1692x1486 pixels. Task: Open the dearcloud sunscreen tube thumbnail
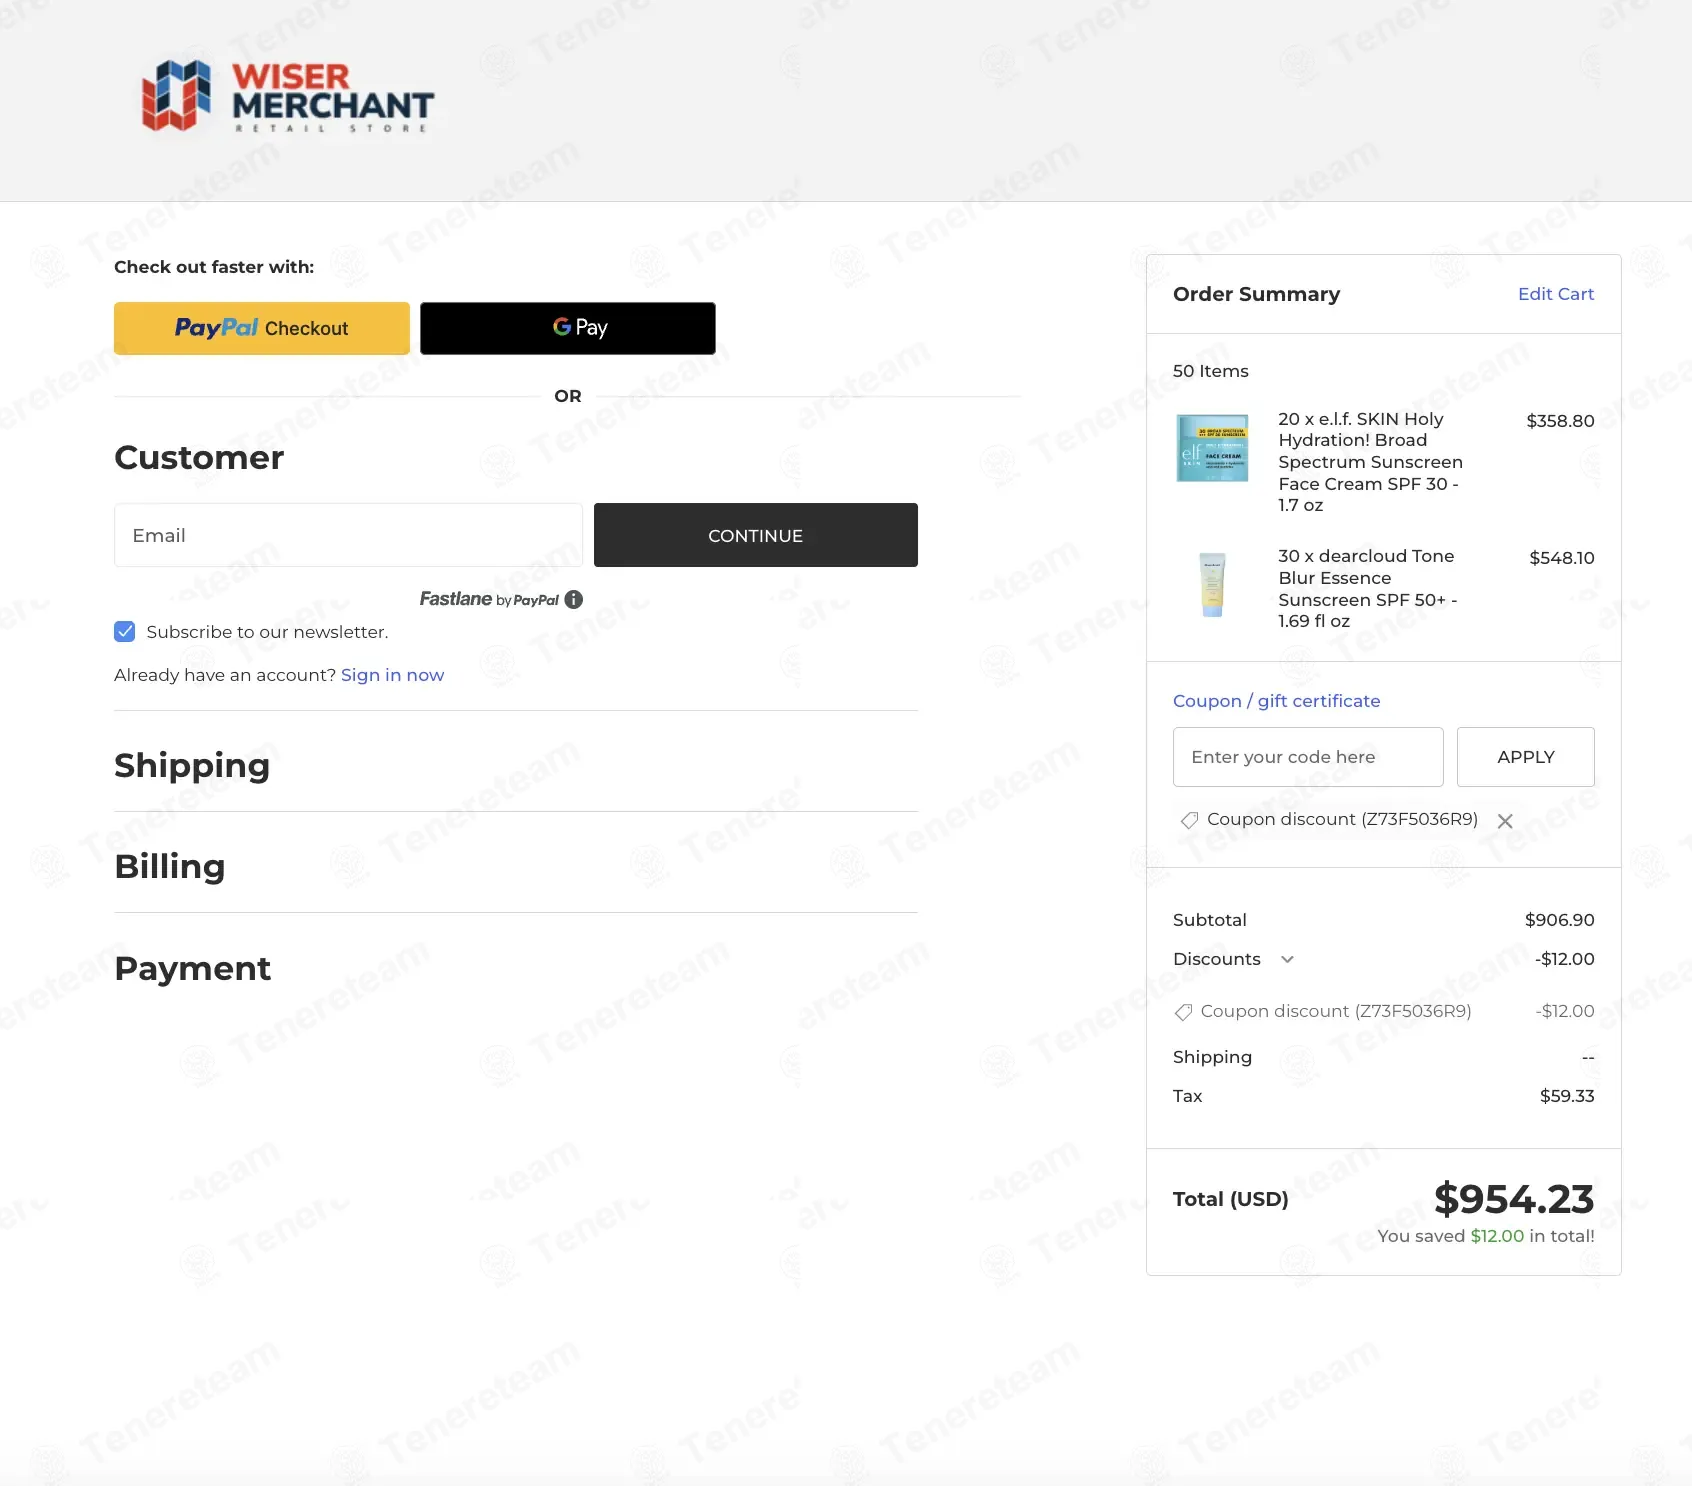pos(1212,585)
